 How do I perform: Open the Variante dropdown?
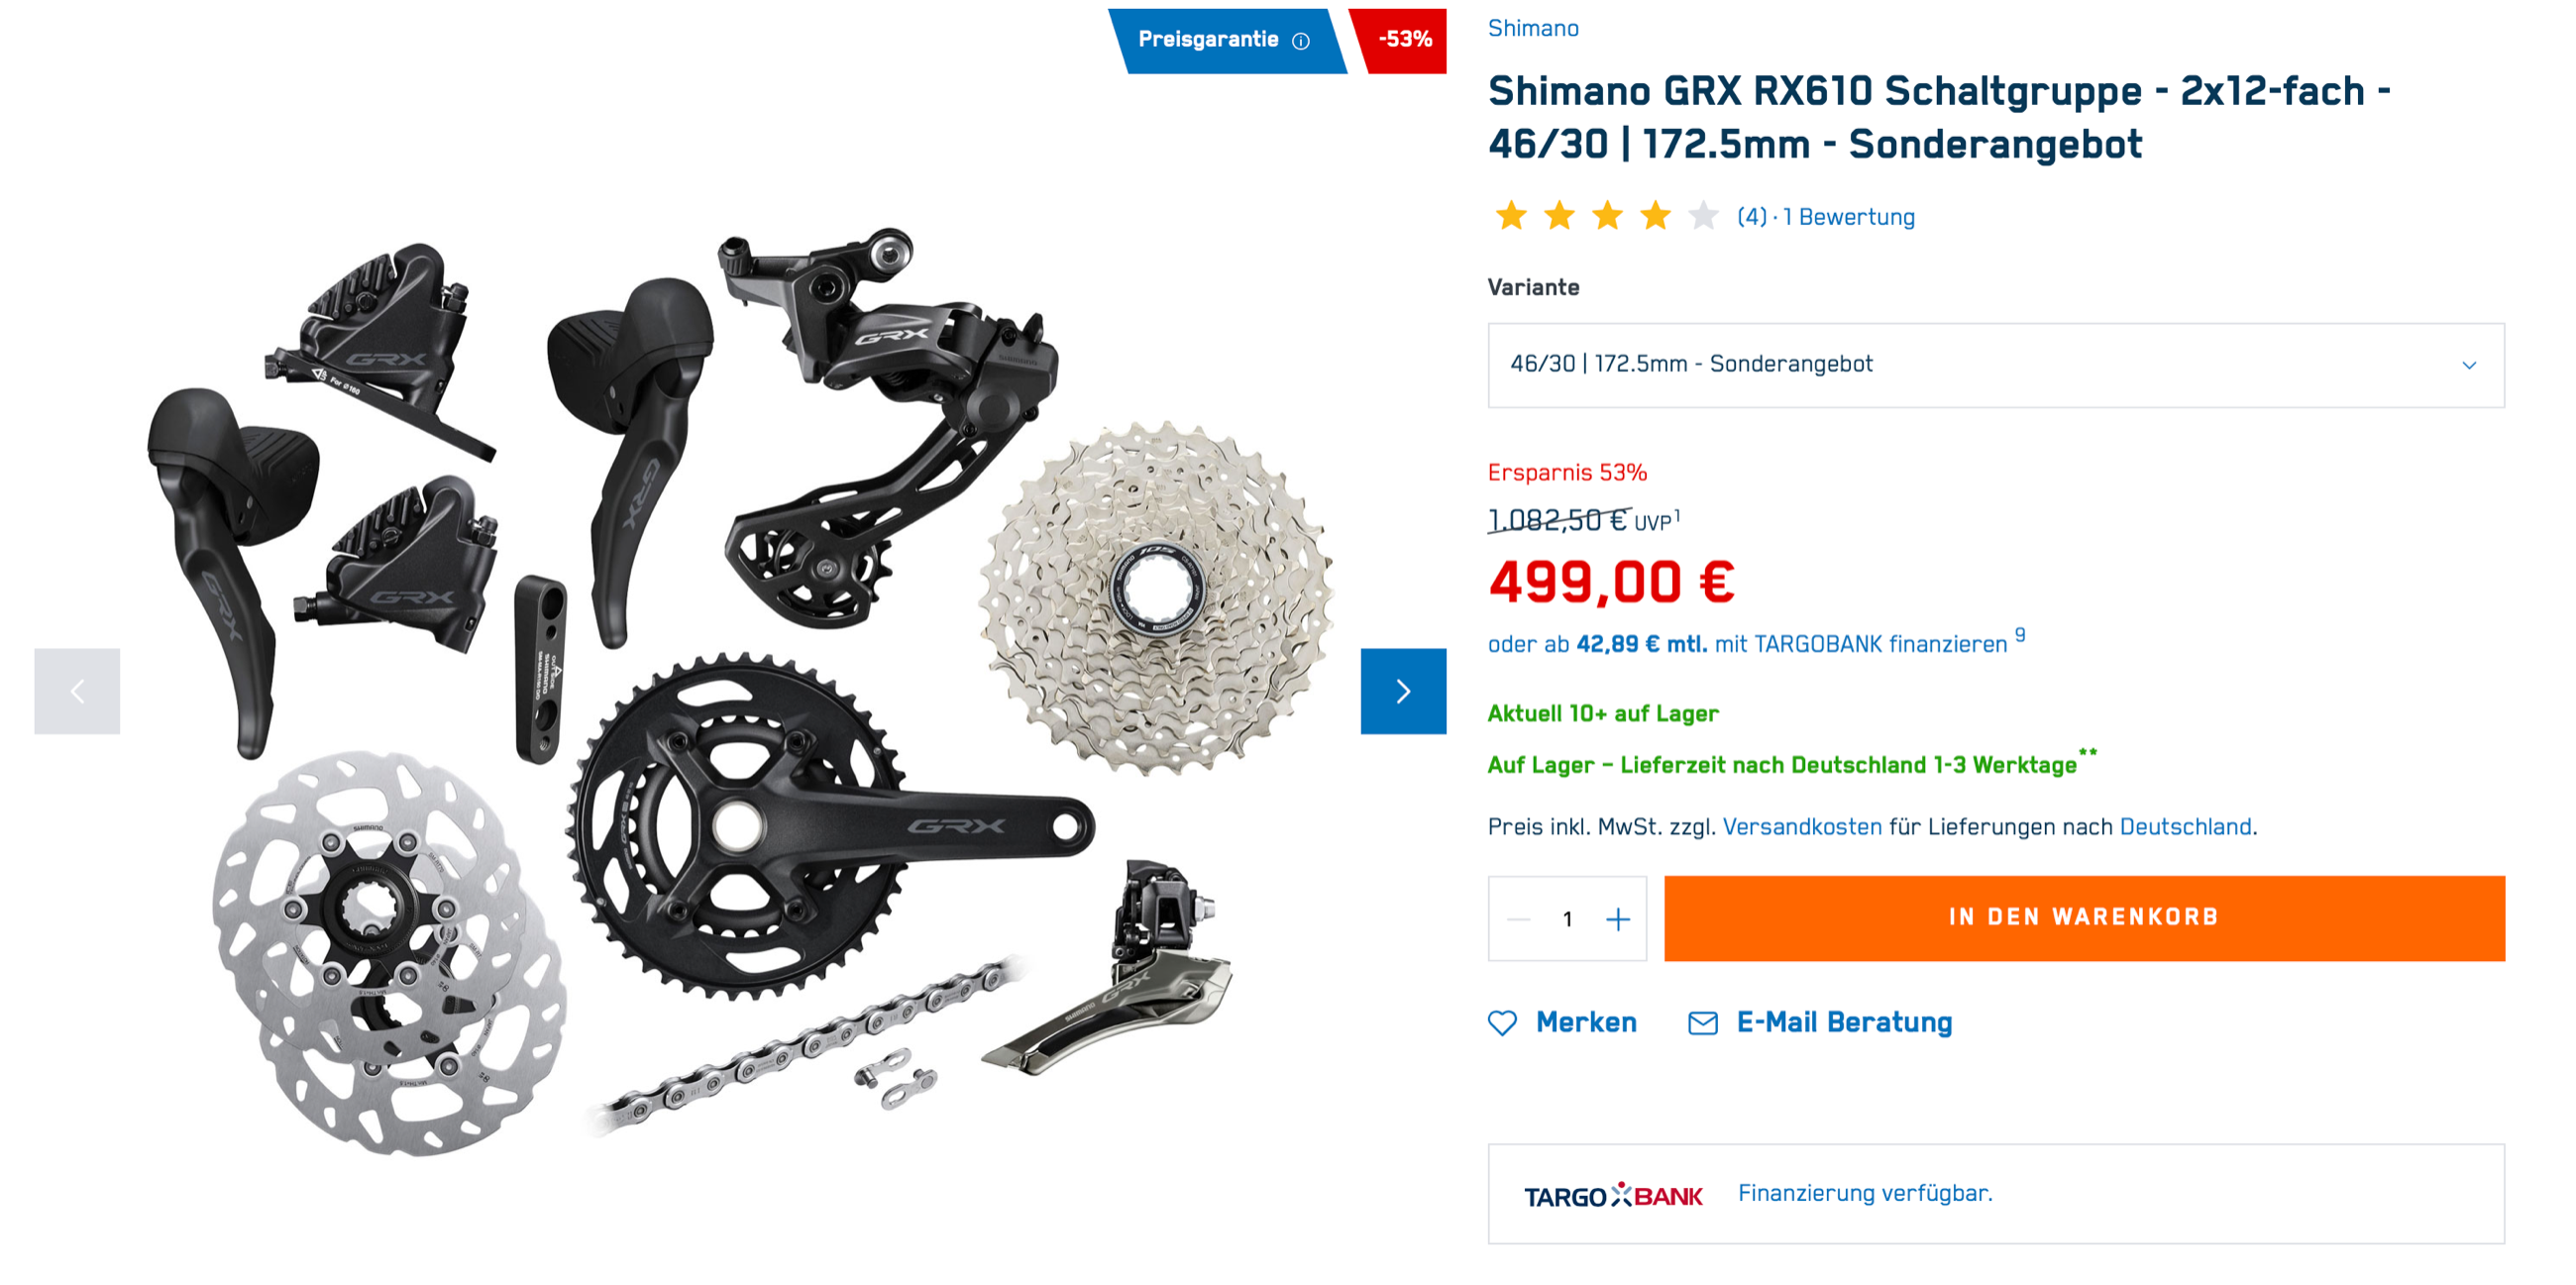(1995, 365)
